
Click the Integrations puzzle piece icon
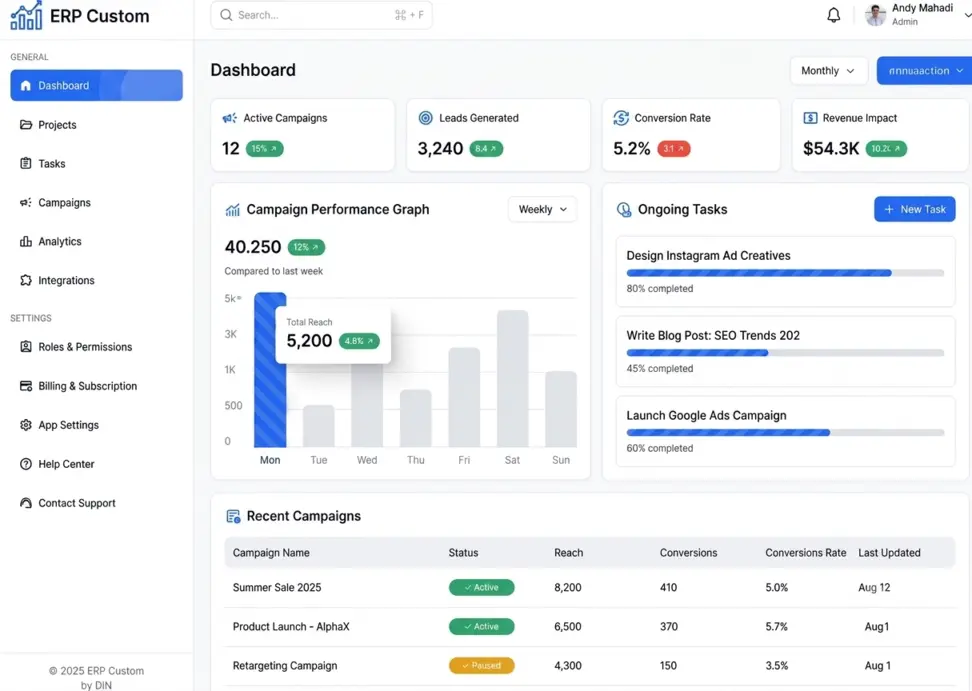point(25,280)
